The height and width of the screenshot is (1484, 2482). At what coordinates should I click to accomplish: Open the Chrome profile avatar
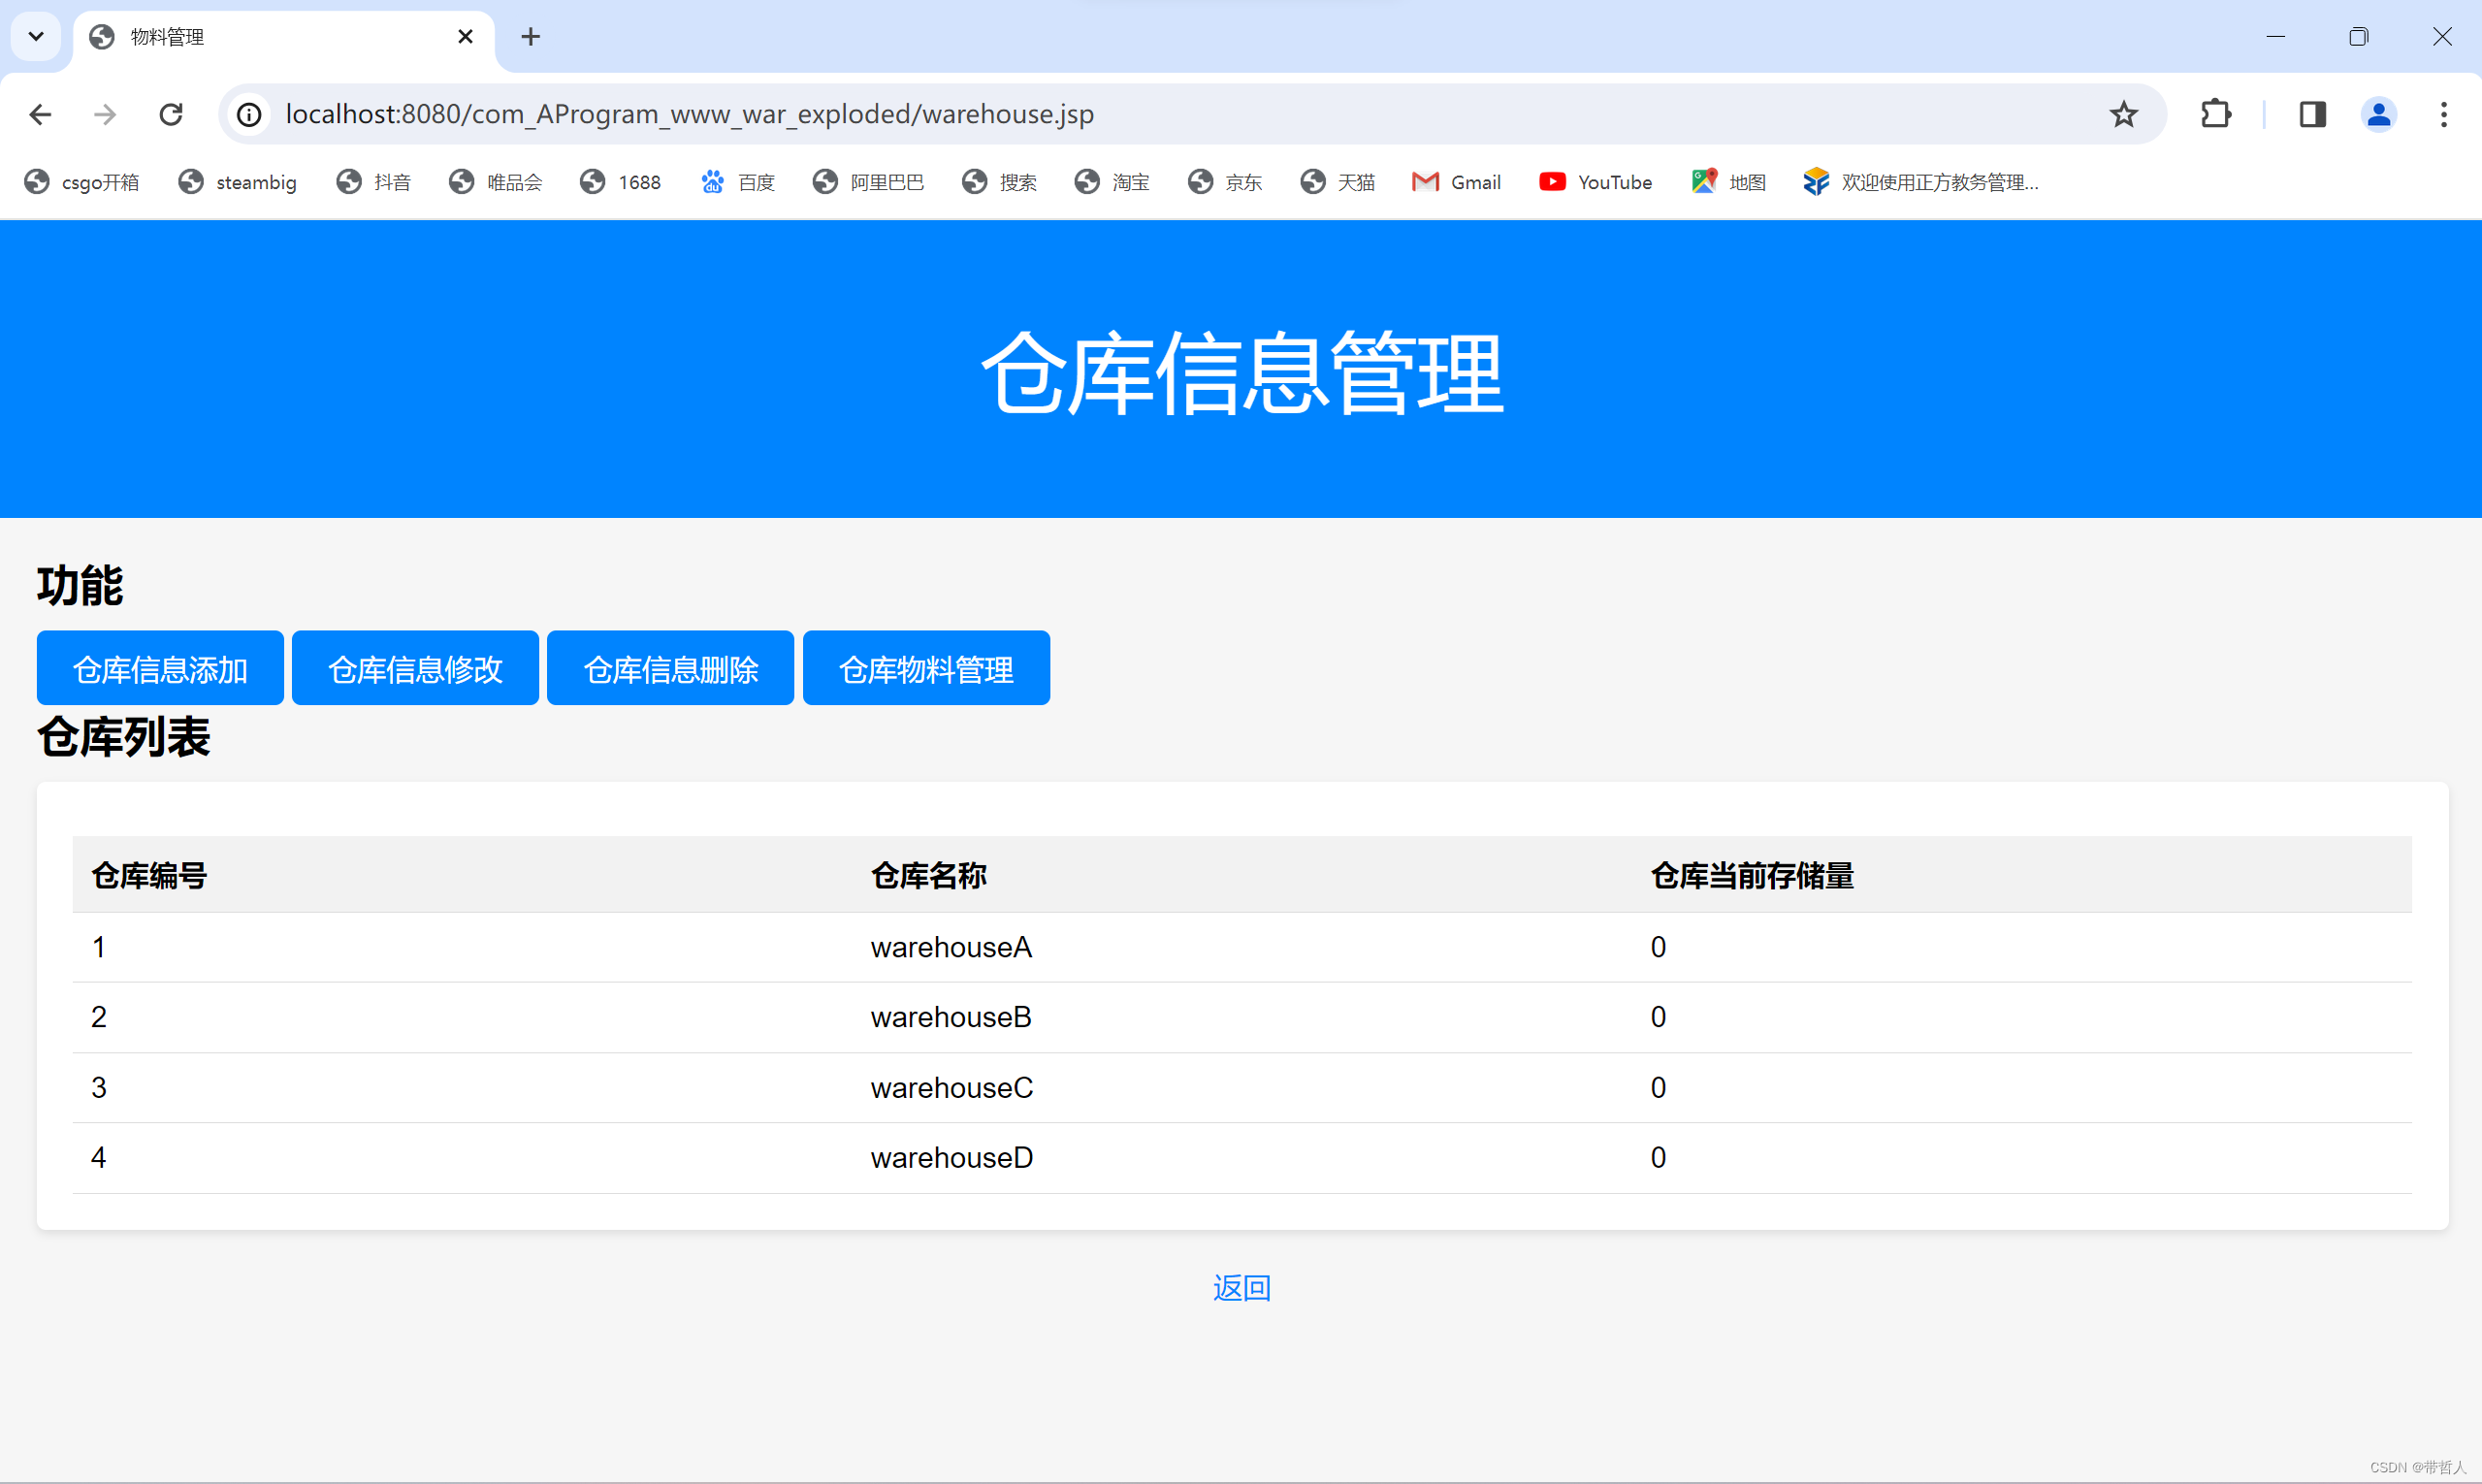click(x=2379, y=114)
